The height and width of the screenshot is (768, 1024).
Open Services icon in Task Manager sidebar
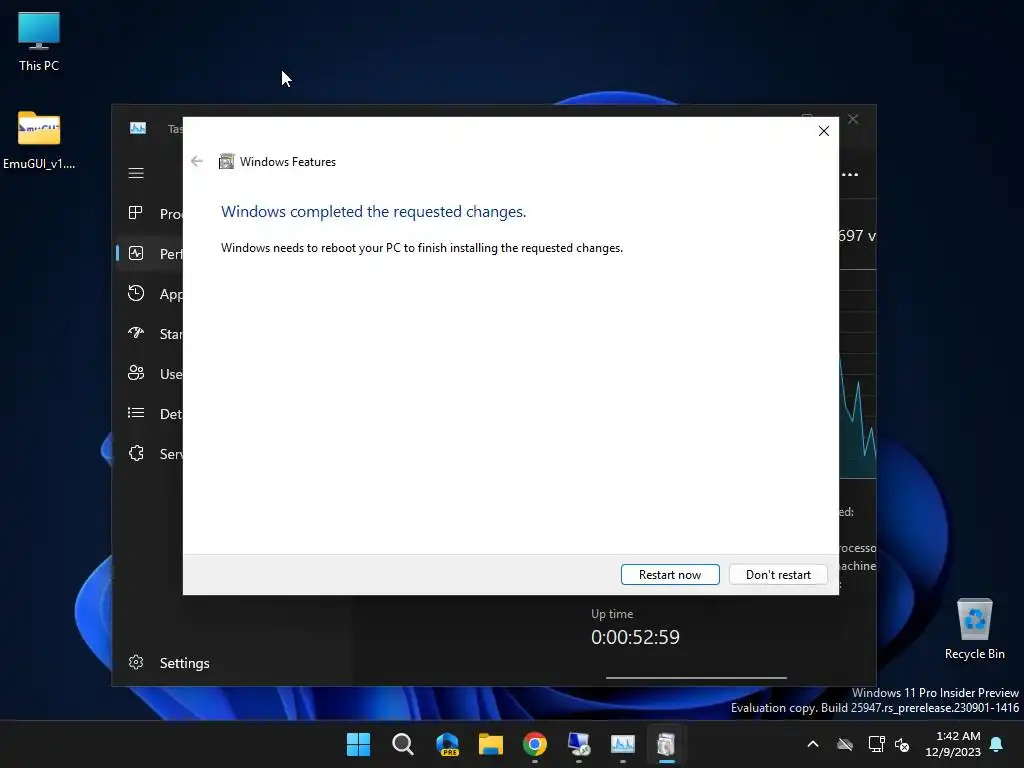tap(136, 453)
